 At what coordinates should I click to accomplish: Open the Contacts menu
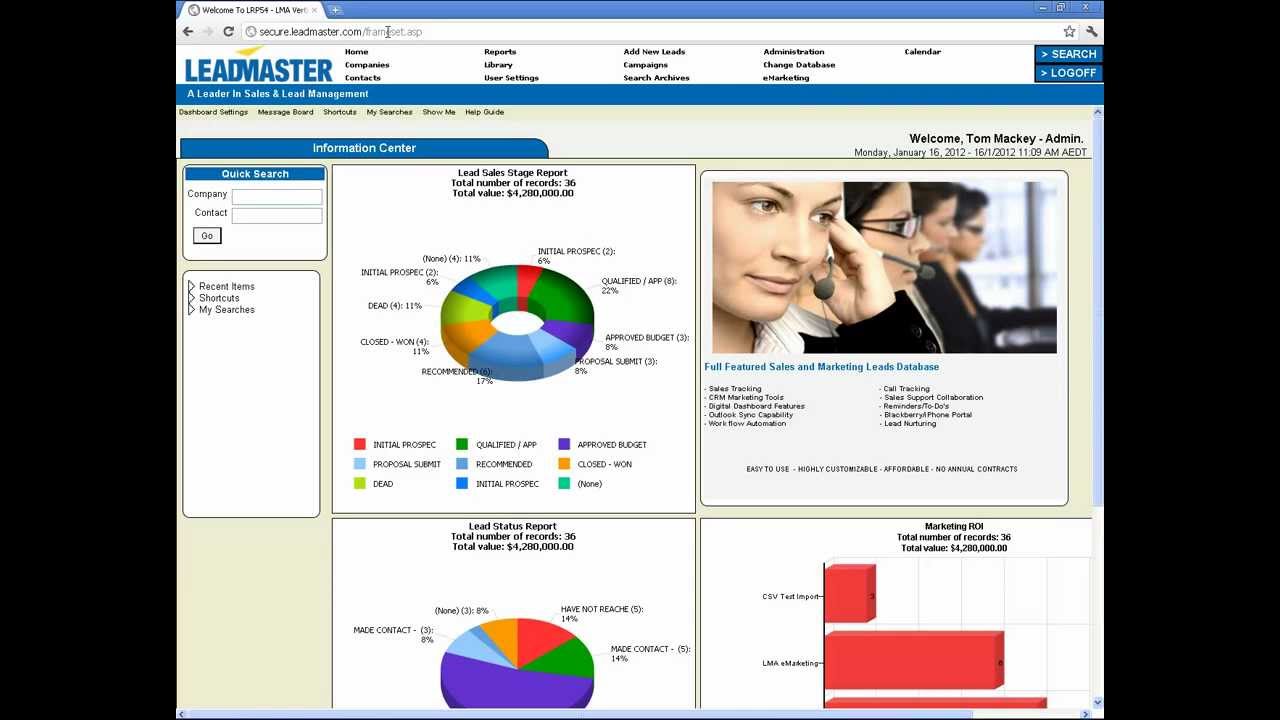(362, 78)
